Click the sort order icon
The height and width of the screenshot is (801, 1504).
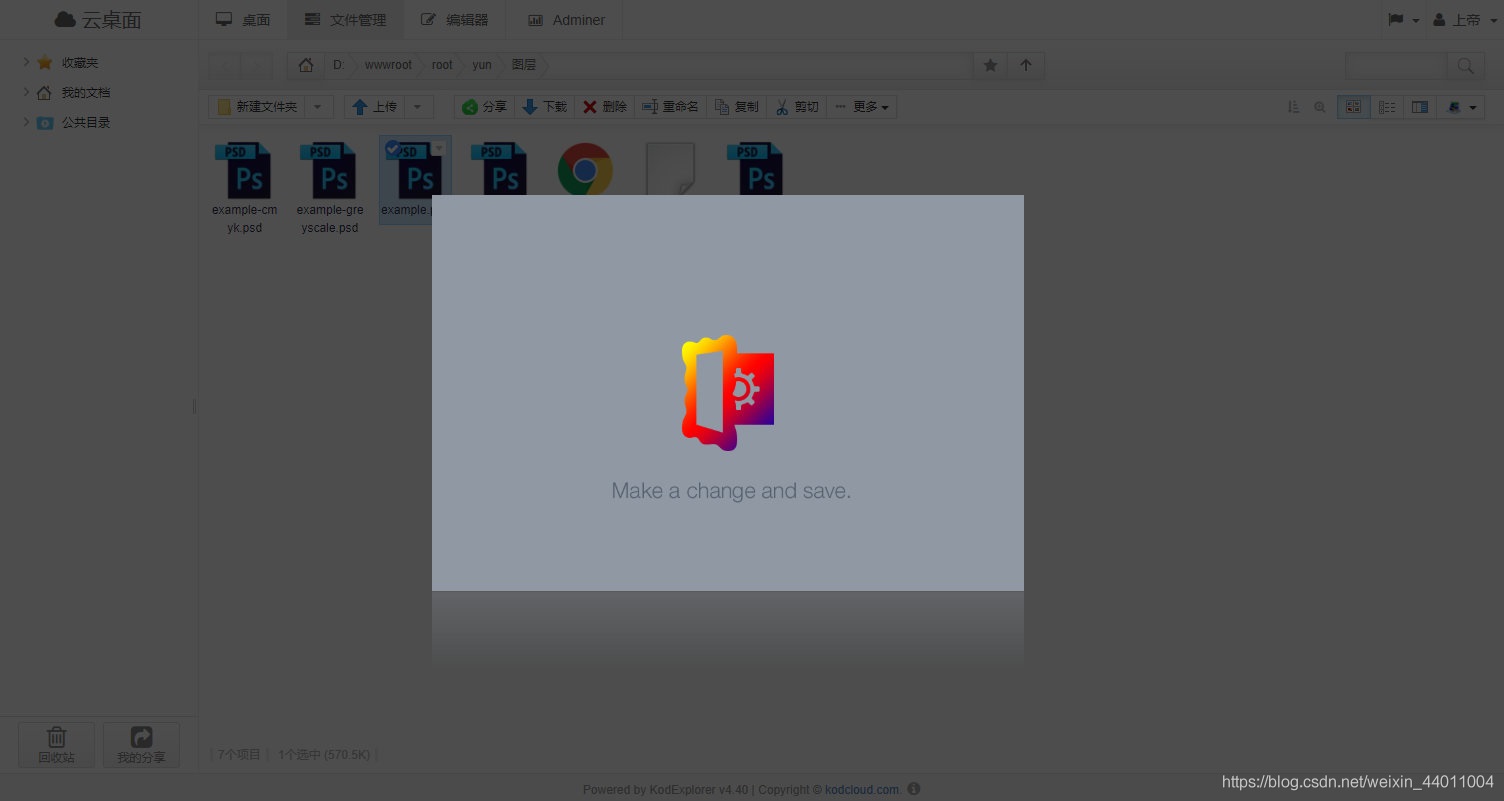[1293, 107]
